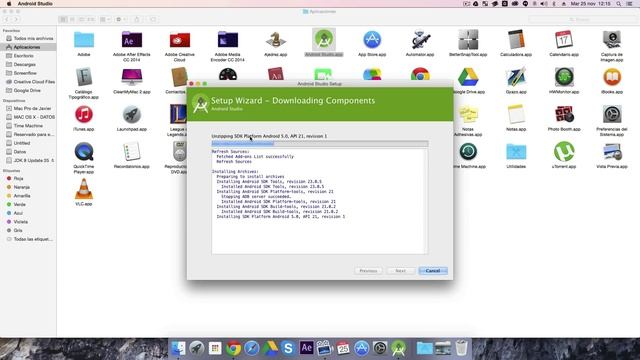Click the Next button in Setup Wizard
The image size is (640, 360).
click(400, 271)
